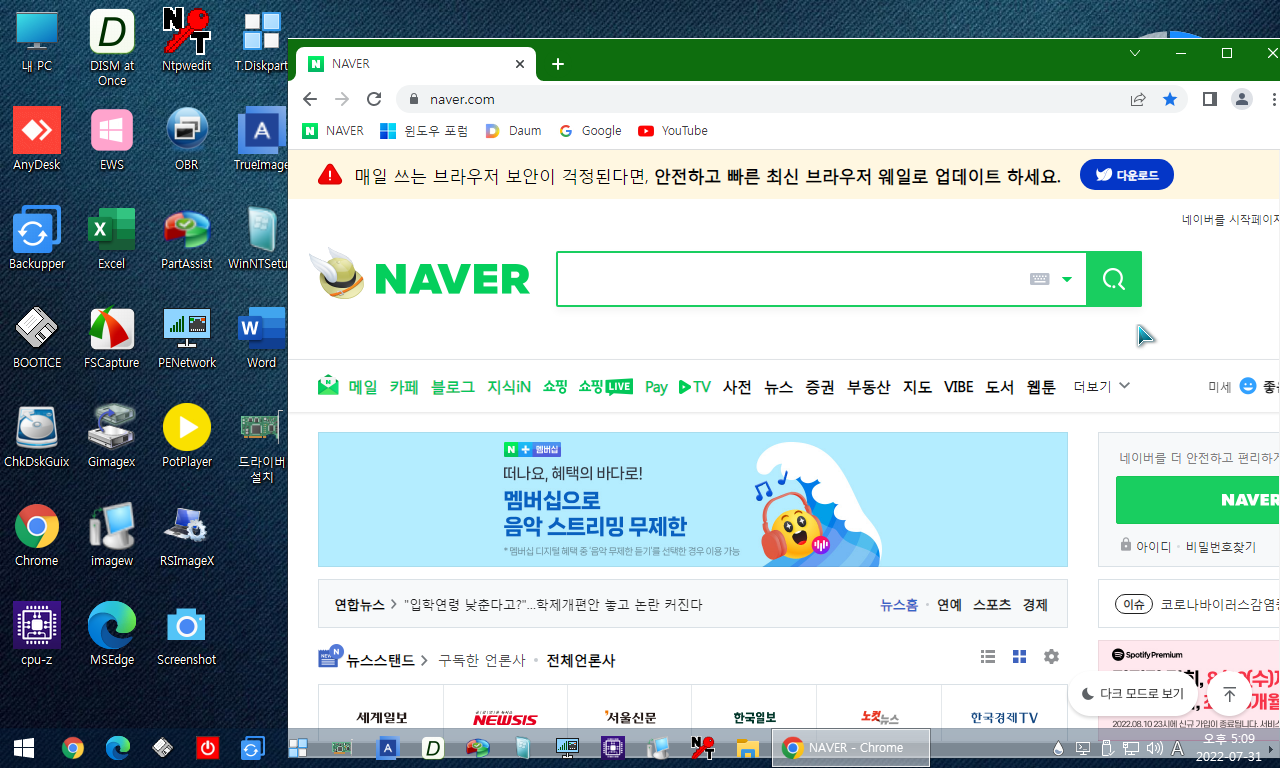Open the Windows Start button
Image resolution: width=1280 pixels, height=768 pixels.
tap(24, 747)
